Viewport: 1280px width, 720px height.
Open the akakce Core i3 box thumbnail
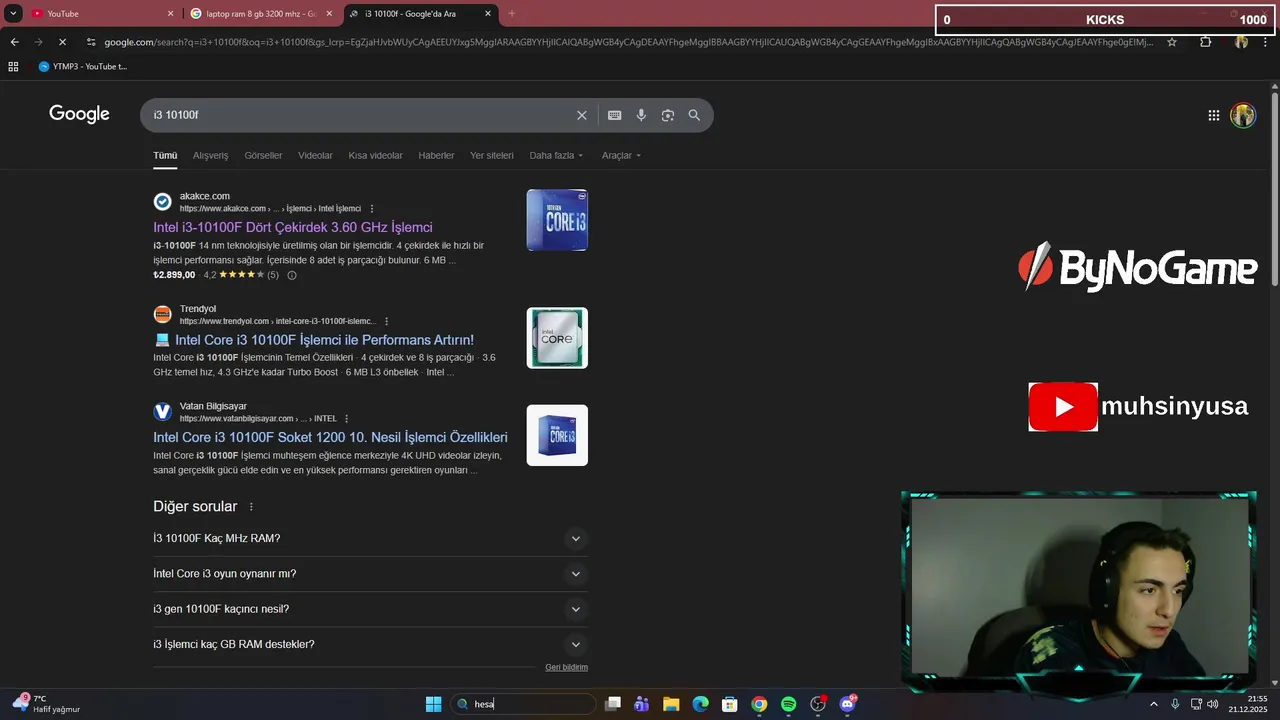click(557, 220)
